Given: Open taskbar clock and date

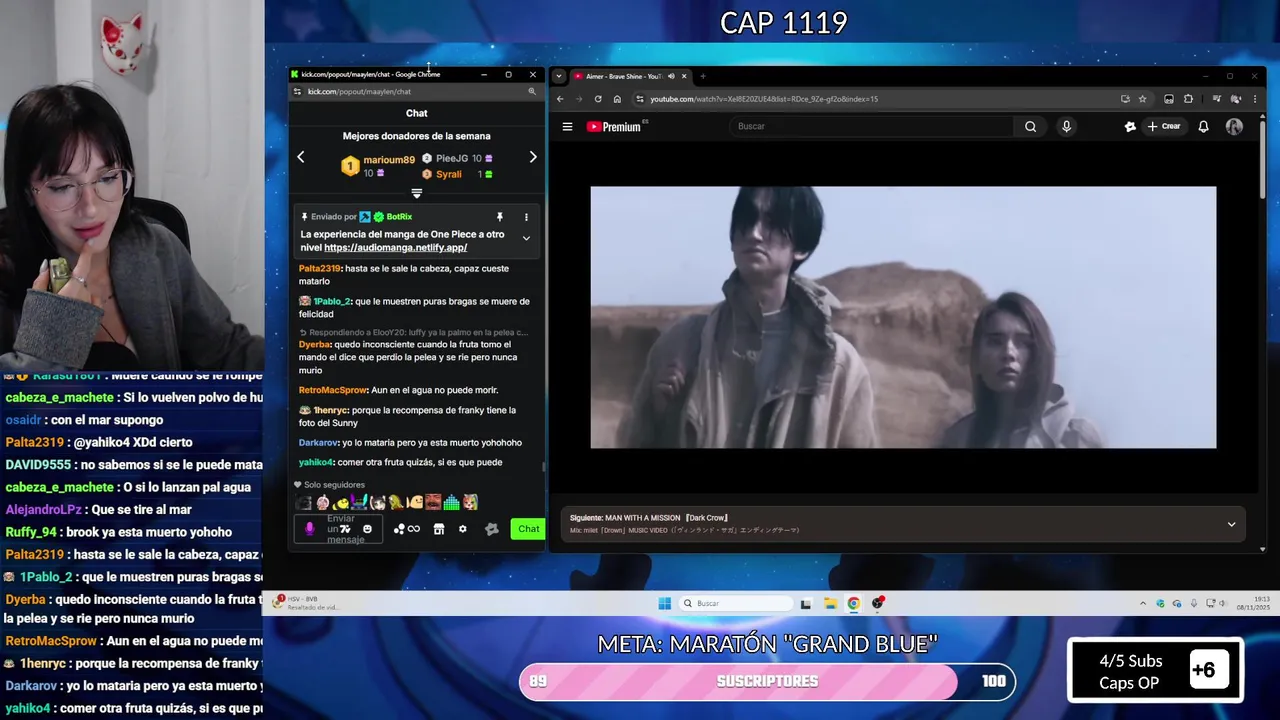Looking at the screenshot, I should coord(1253,603).
